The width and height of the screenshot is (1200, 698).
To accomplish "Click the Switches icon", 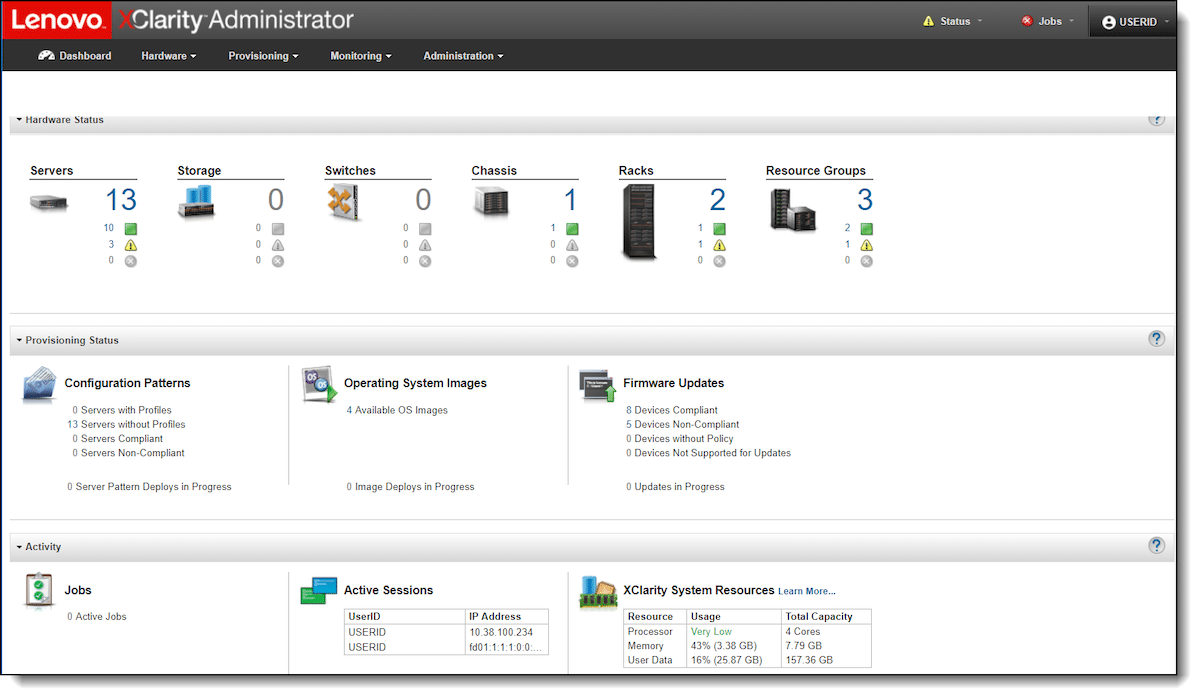I will point(343,203).
